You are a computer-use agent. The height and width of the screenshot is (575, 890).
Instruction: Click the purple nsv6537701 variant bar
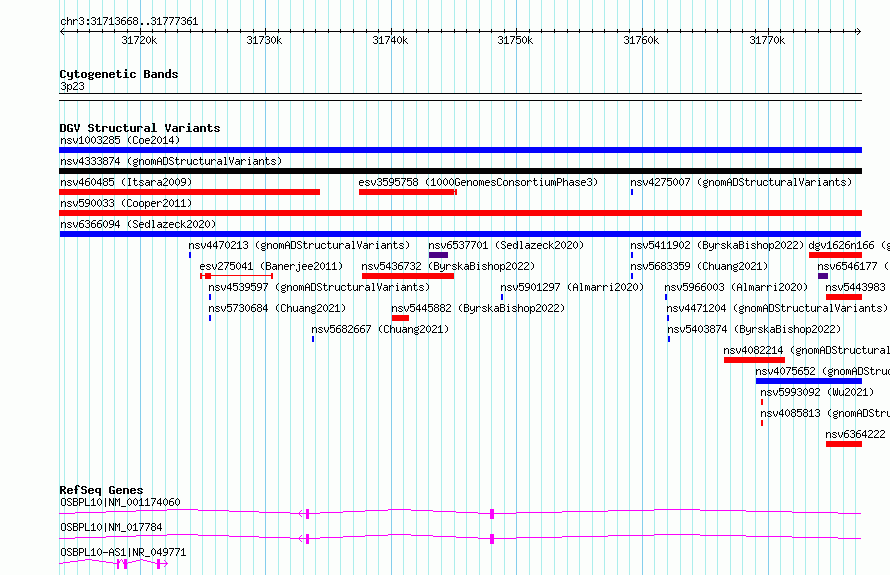tap(438, 255)
